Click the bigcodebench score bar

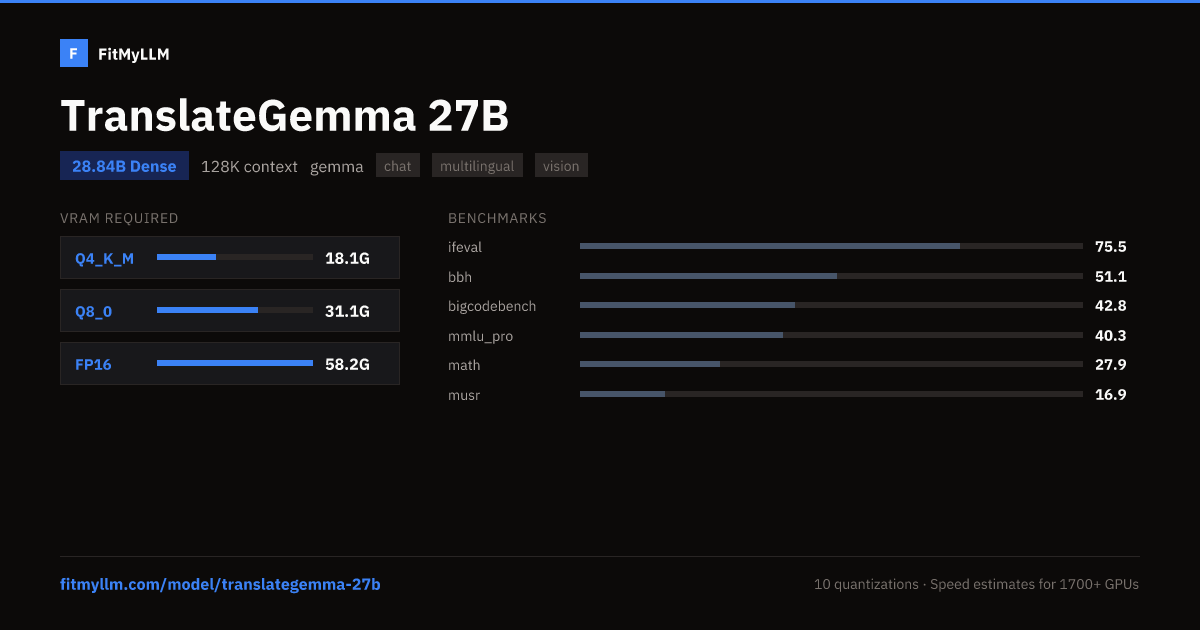(831, 305)
